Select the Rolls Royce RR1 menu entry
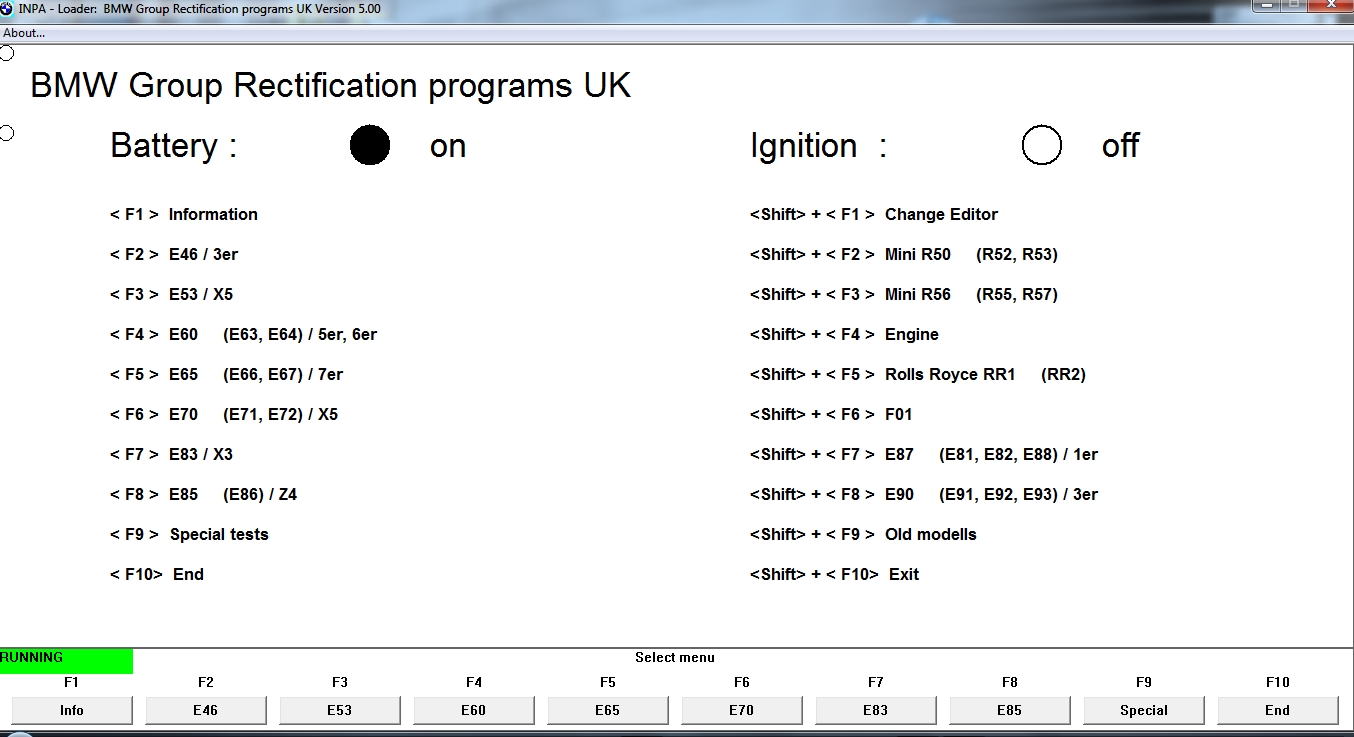The height and width of the screenshot is (737, 1354). 949,374
